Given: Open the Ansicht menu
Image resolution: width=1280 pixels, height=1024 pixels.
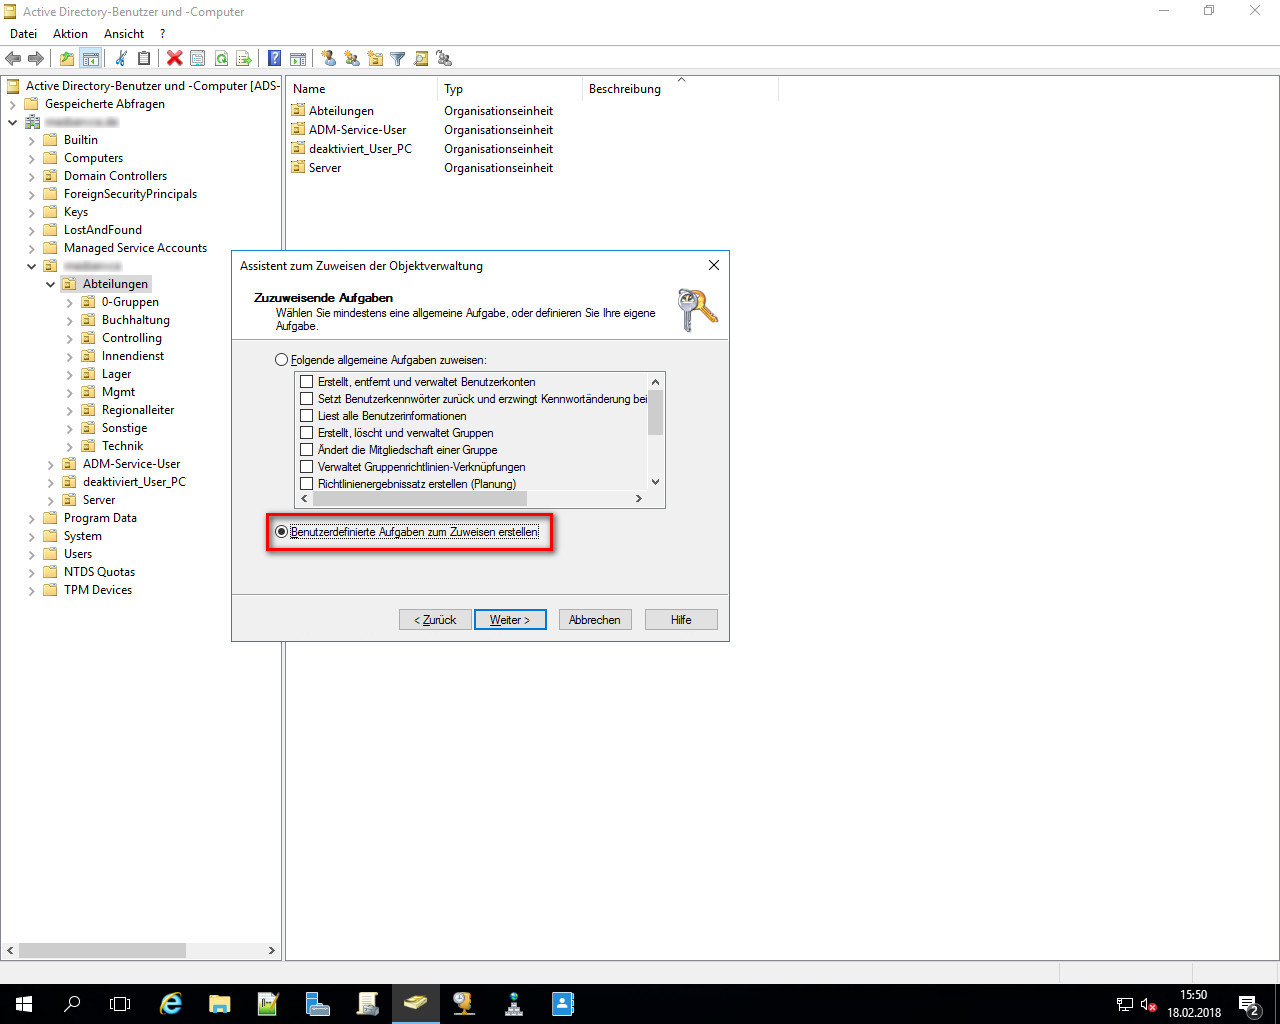Looking at the screenshot, I should [x=124, y=34].
